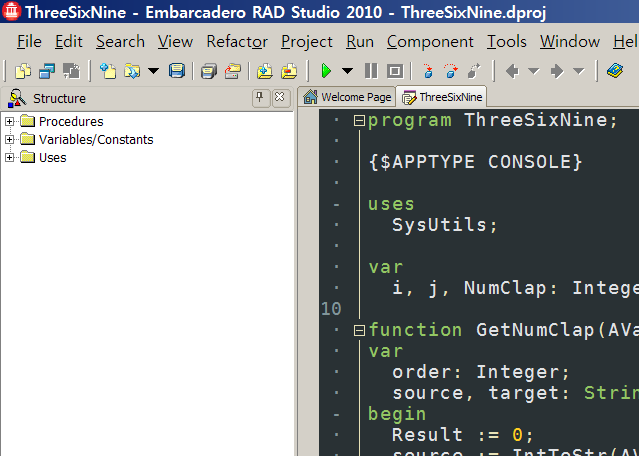
Task: Open the recent projects dropdown arrow
Action: [x=153, y=71]
